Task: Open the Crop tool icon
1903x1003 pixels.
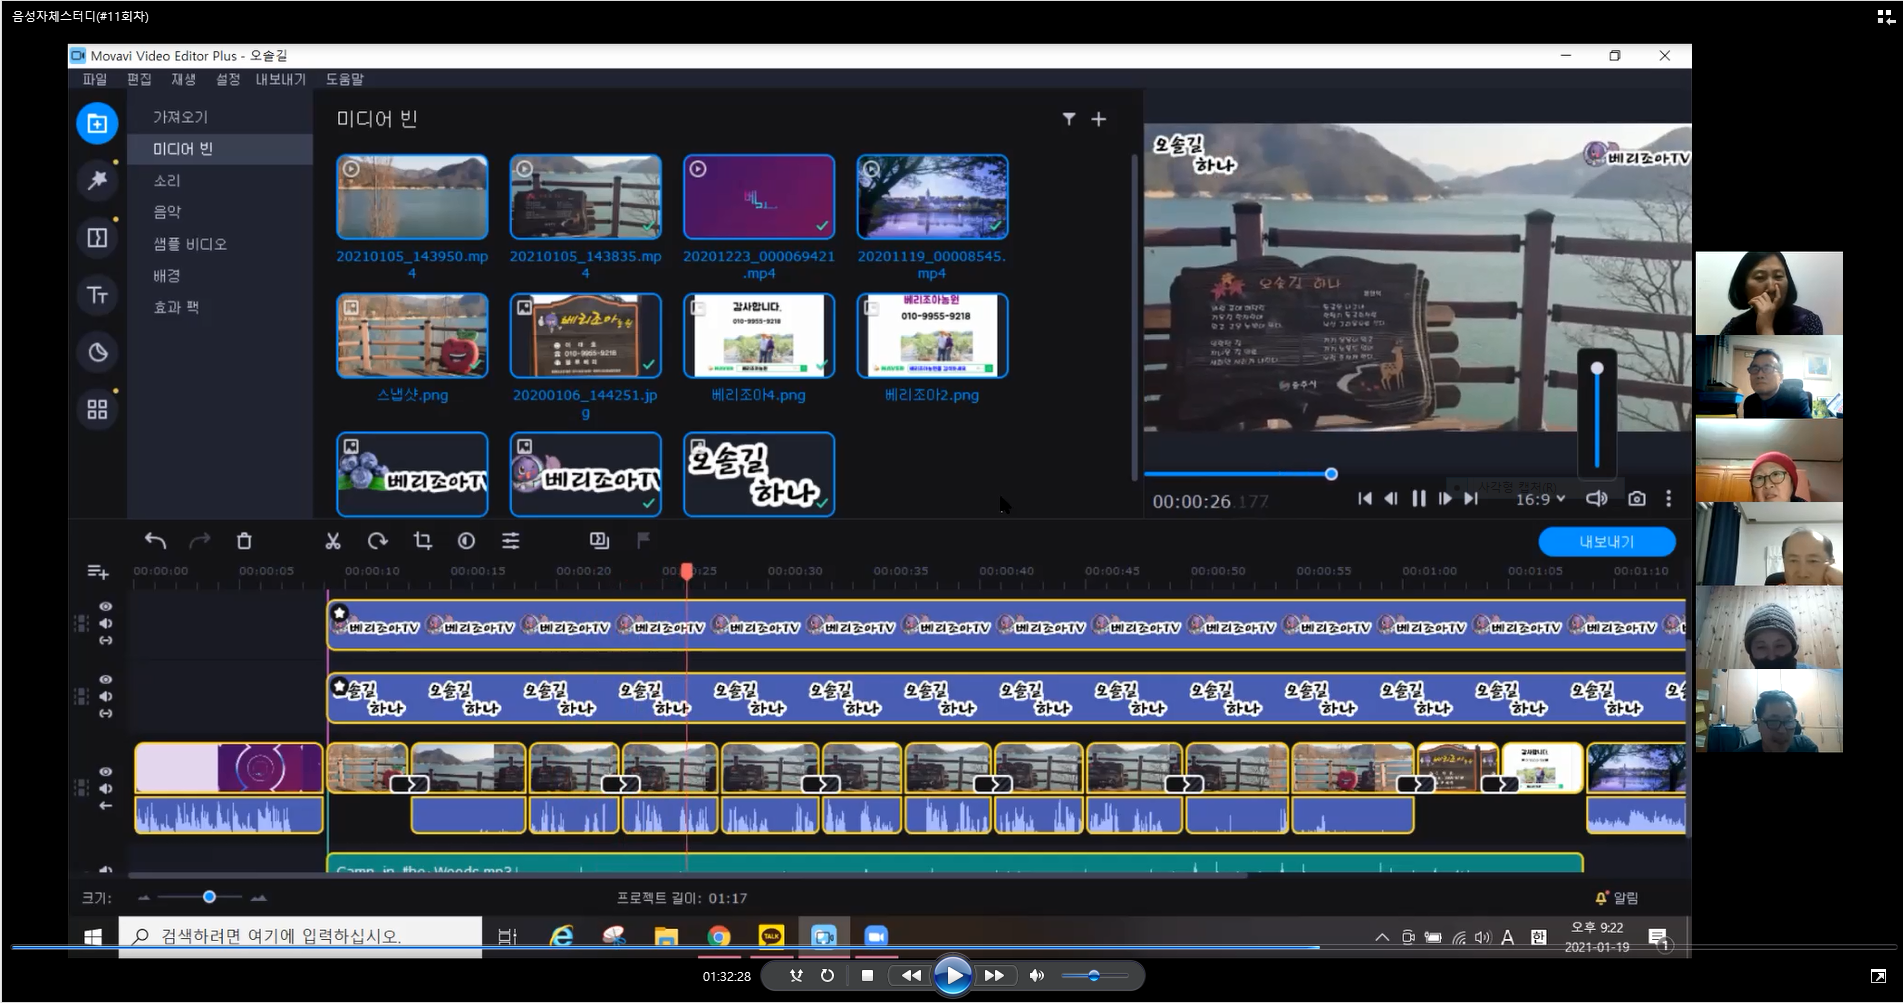Action: pos(422,541)
